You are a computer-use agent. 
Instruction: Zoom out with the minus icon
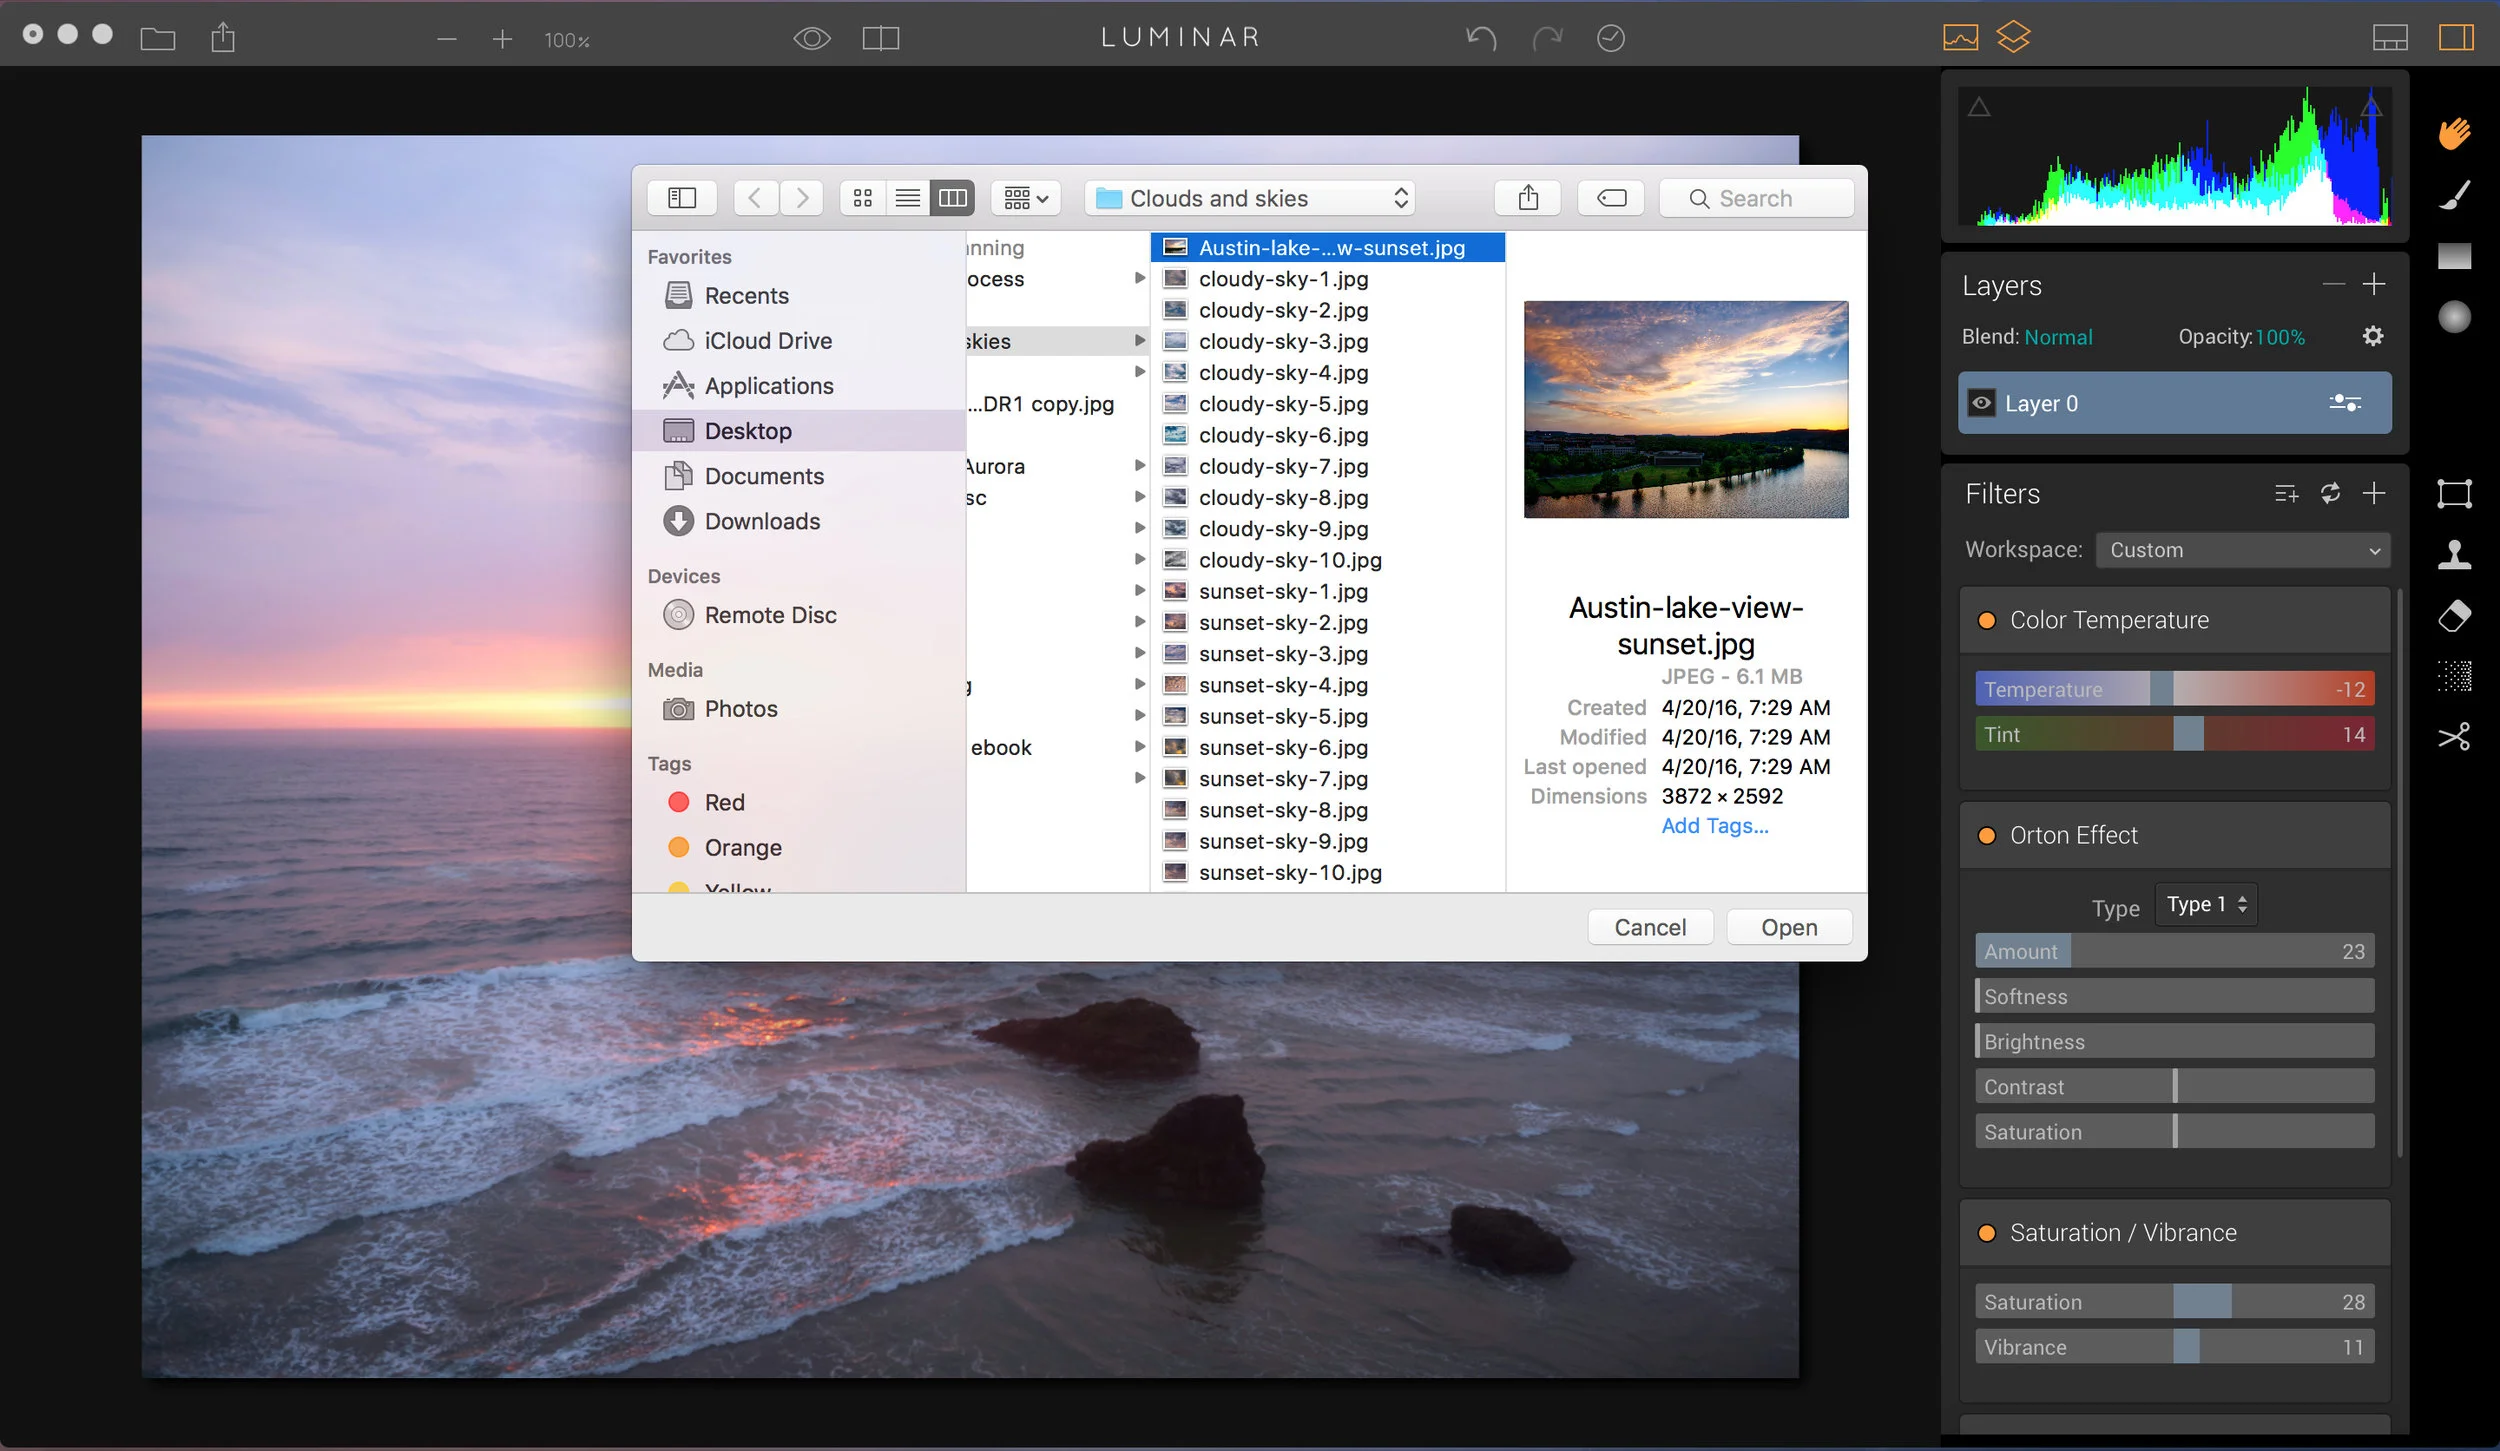[447, 39]
